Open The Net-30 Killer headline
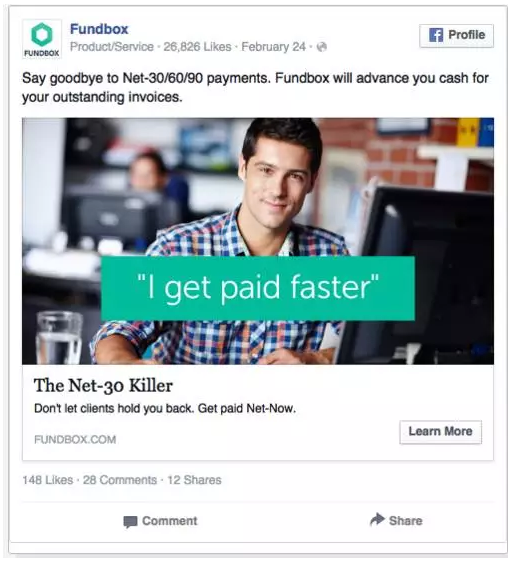513x565 pixels. (103, 386)
